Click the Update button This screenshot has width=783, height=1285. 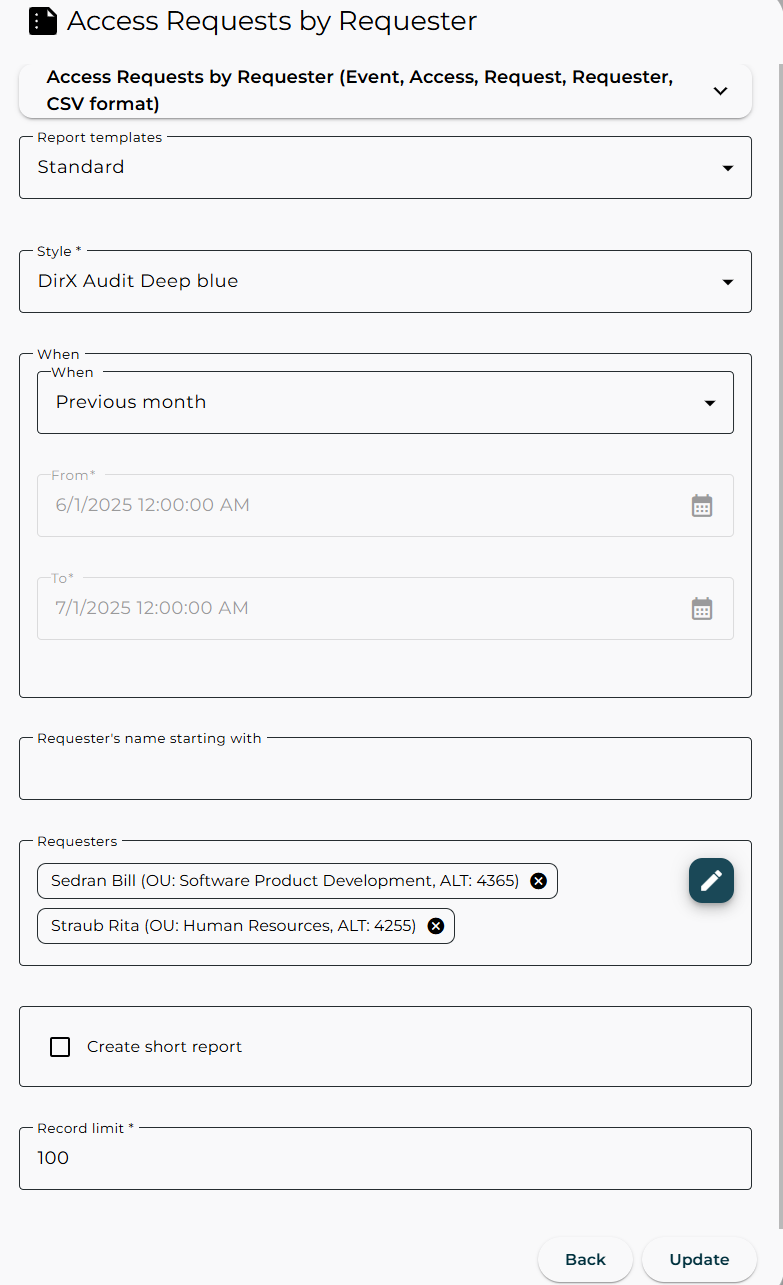[698, 1260]
